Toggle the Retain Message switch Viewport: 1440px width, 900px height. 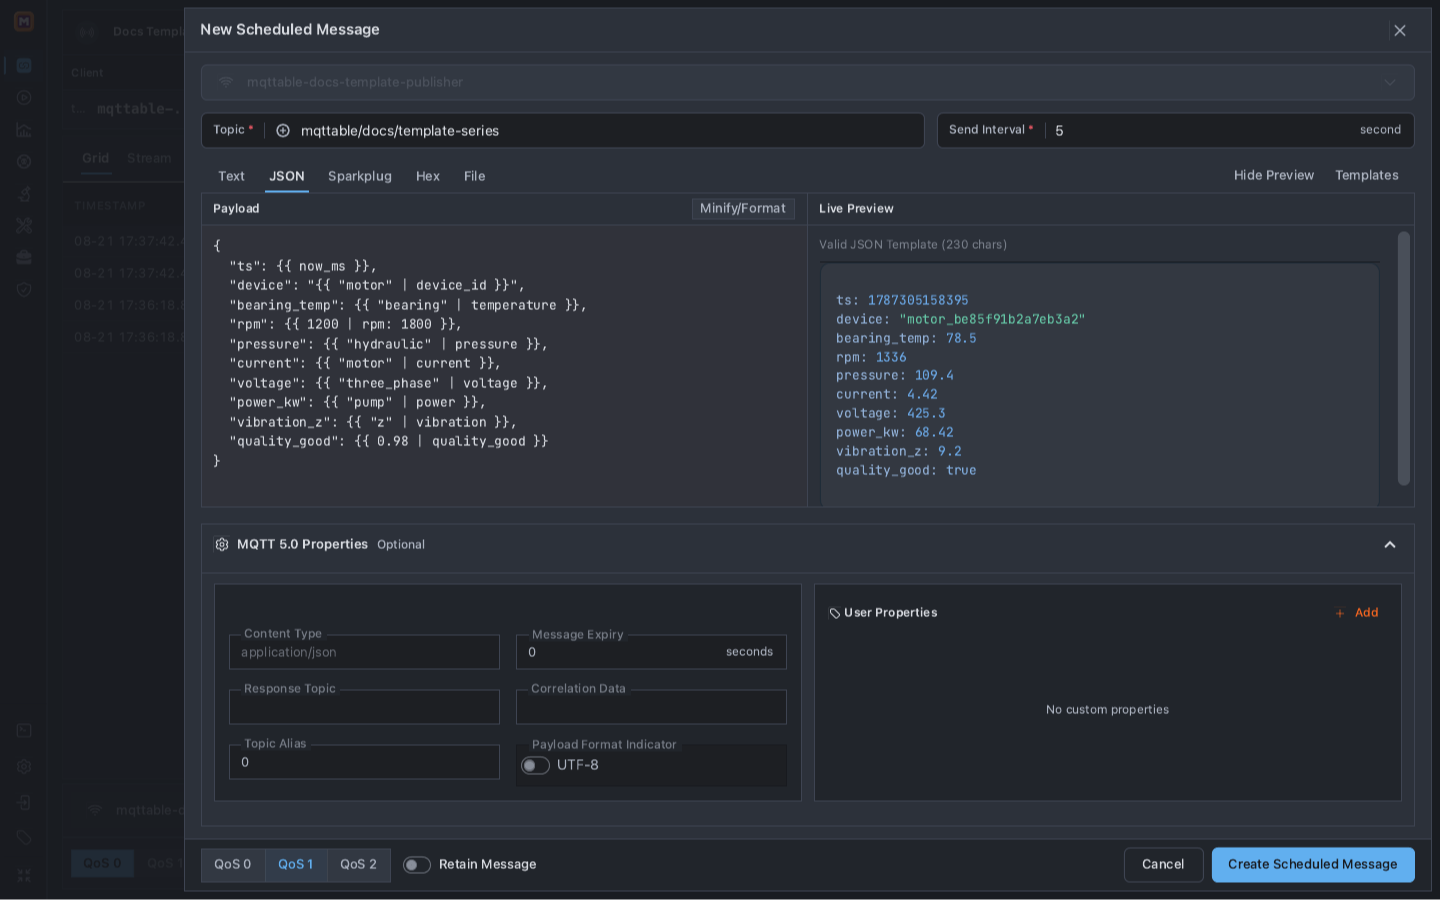pos(417,865)
